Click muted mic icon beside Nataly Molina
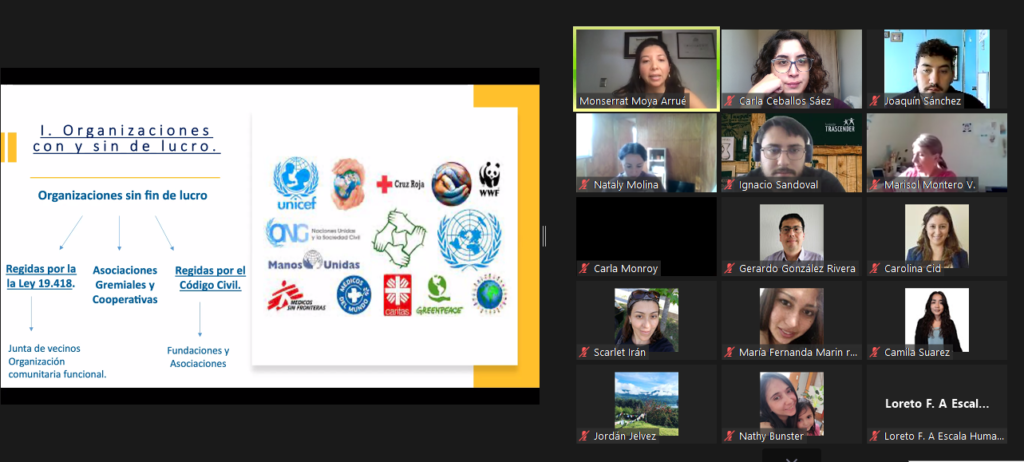The height and width of the screenshot is (462, 1024). coord(584,185)
